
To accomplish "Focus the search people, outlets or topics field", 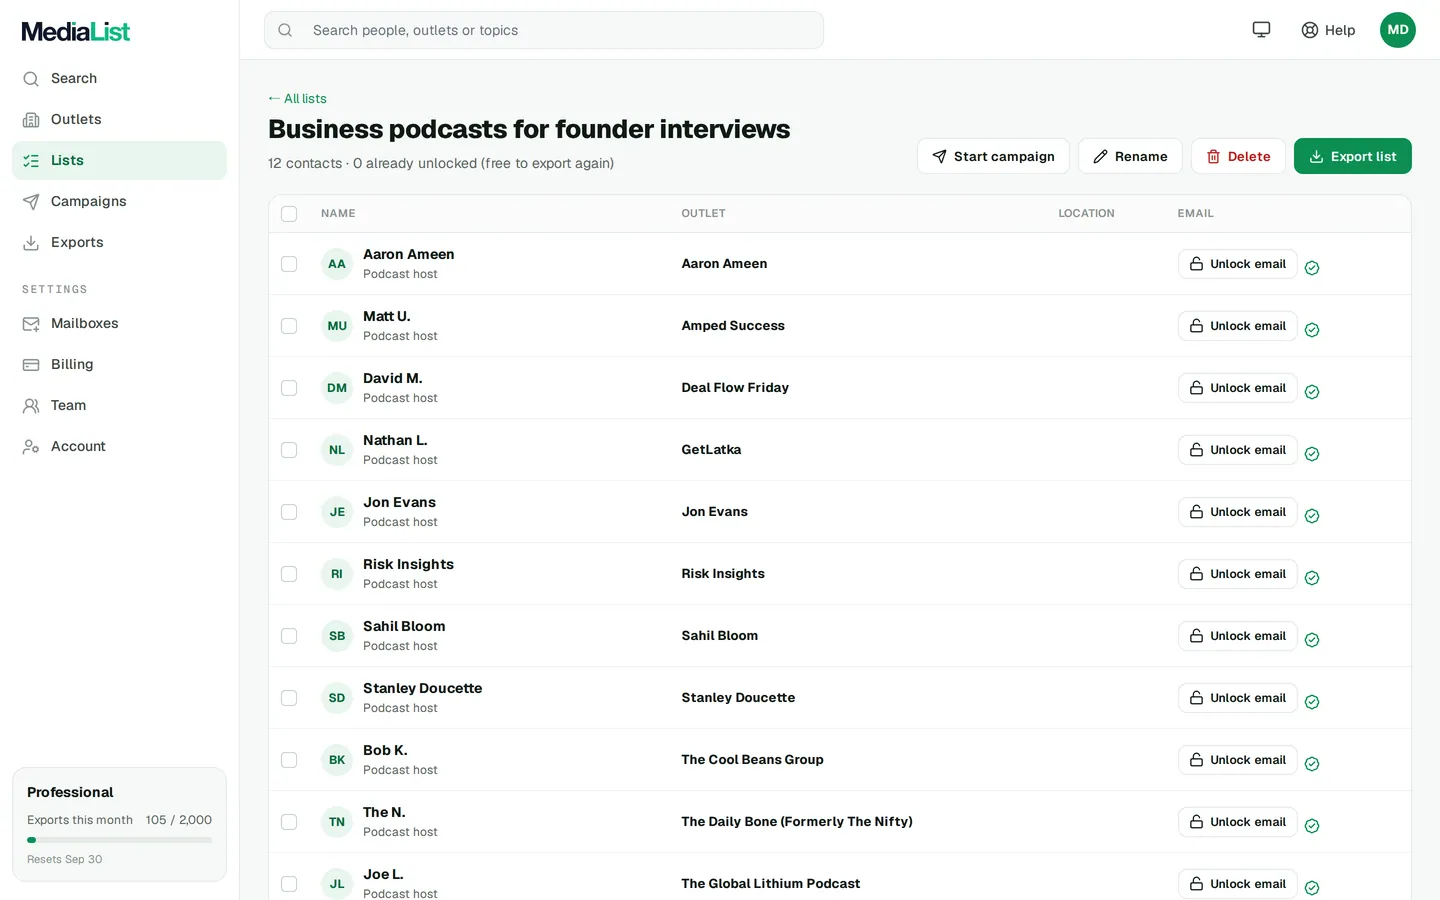I will coord(544,30).
